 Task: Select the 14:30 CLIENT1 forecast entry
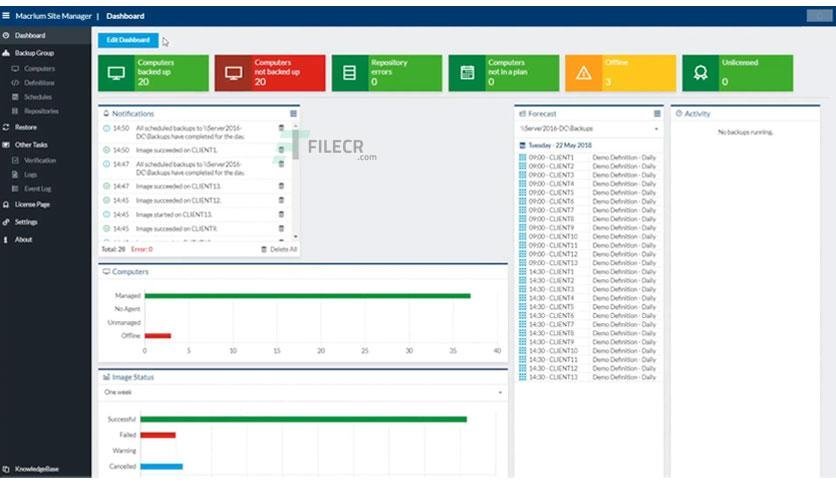click(x=587, y=272)
